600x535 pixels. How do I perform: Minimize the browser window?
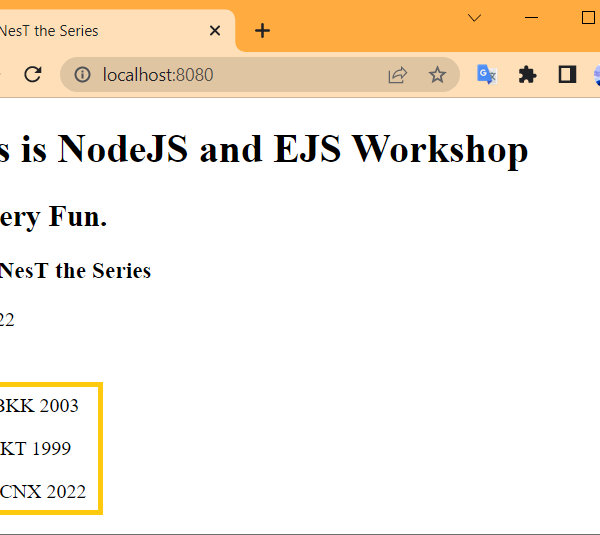pyautogui.click(x=531, y=18)
